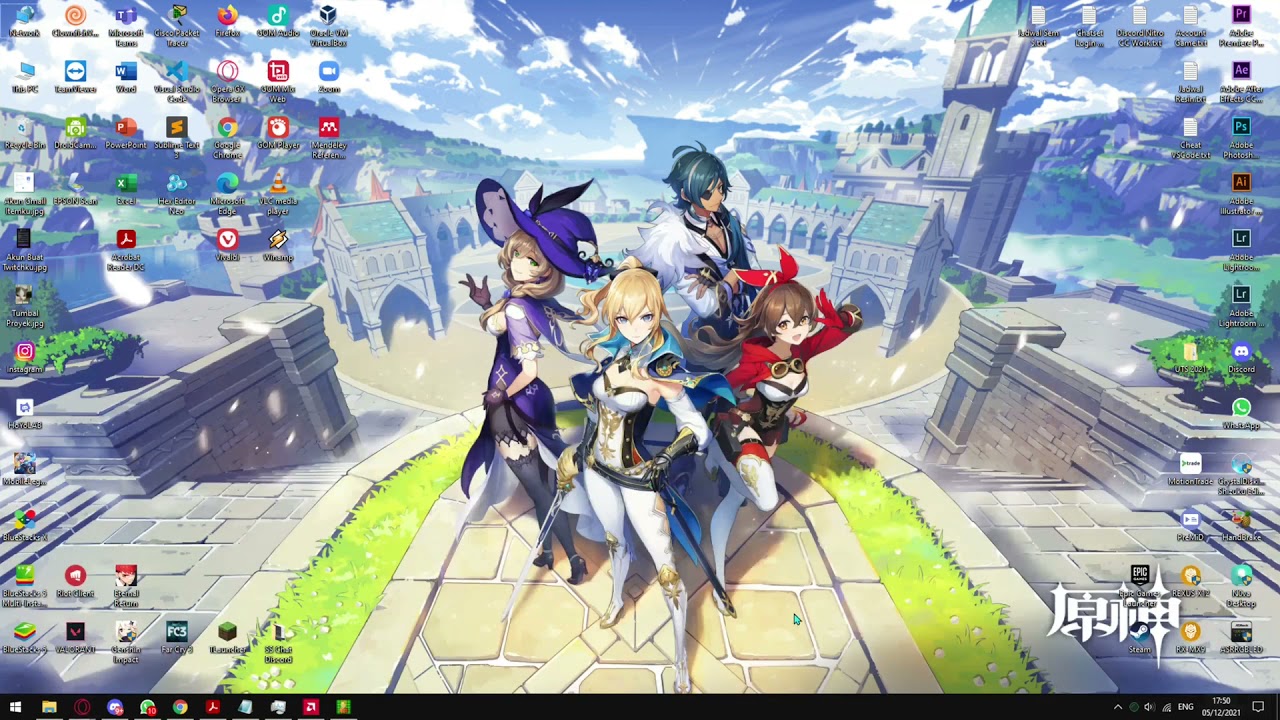Click the ENG input language indicator
This screenshot has width=1280, height=720.
[x=1185, y=707]
